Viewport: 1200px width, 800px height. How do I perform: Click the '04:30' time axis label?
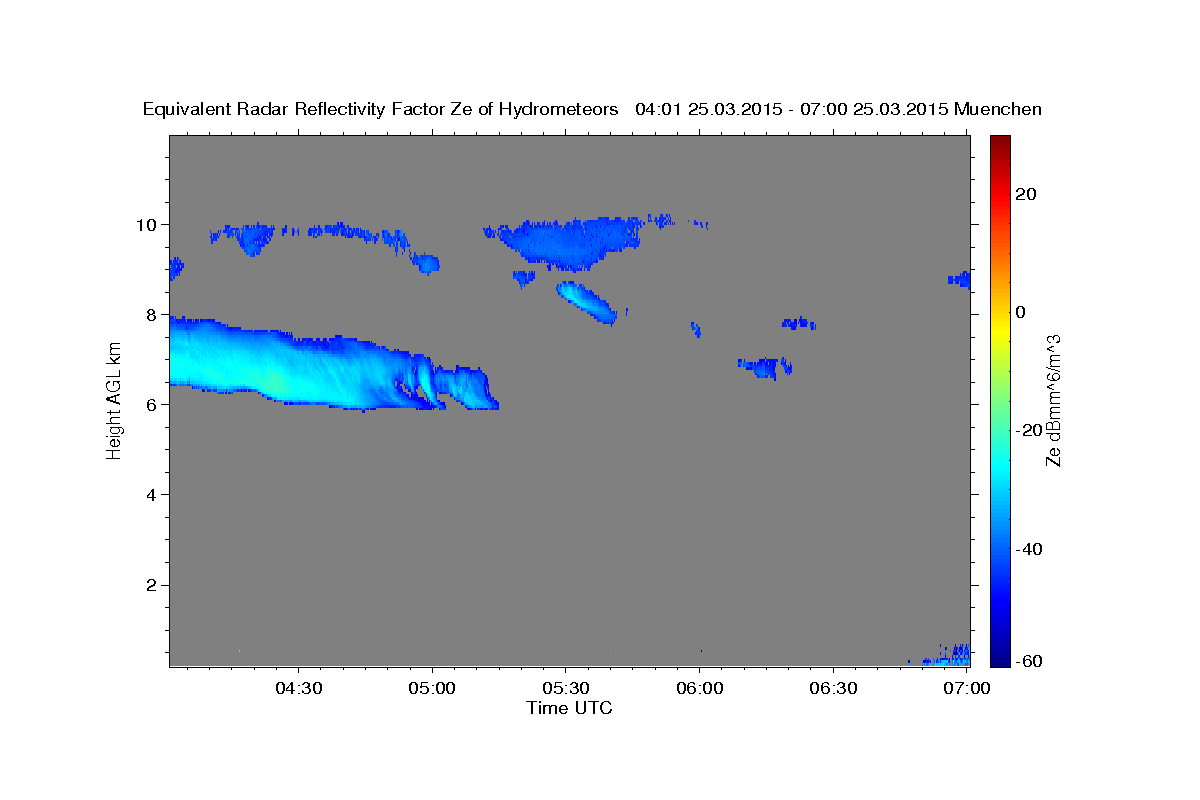(299, 688)
